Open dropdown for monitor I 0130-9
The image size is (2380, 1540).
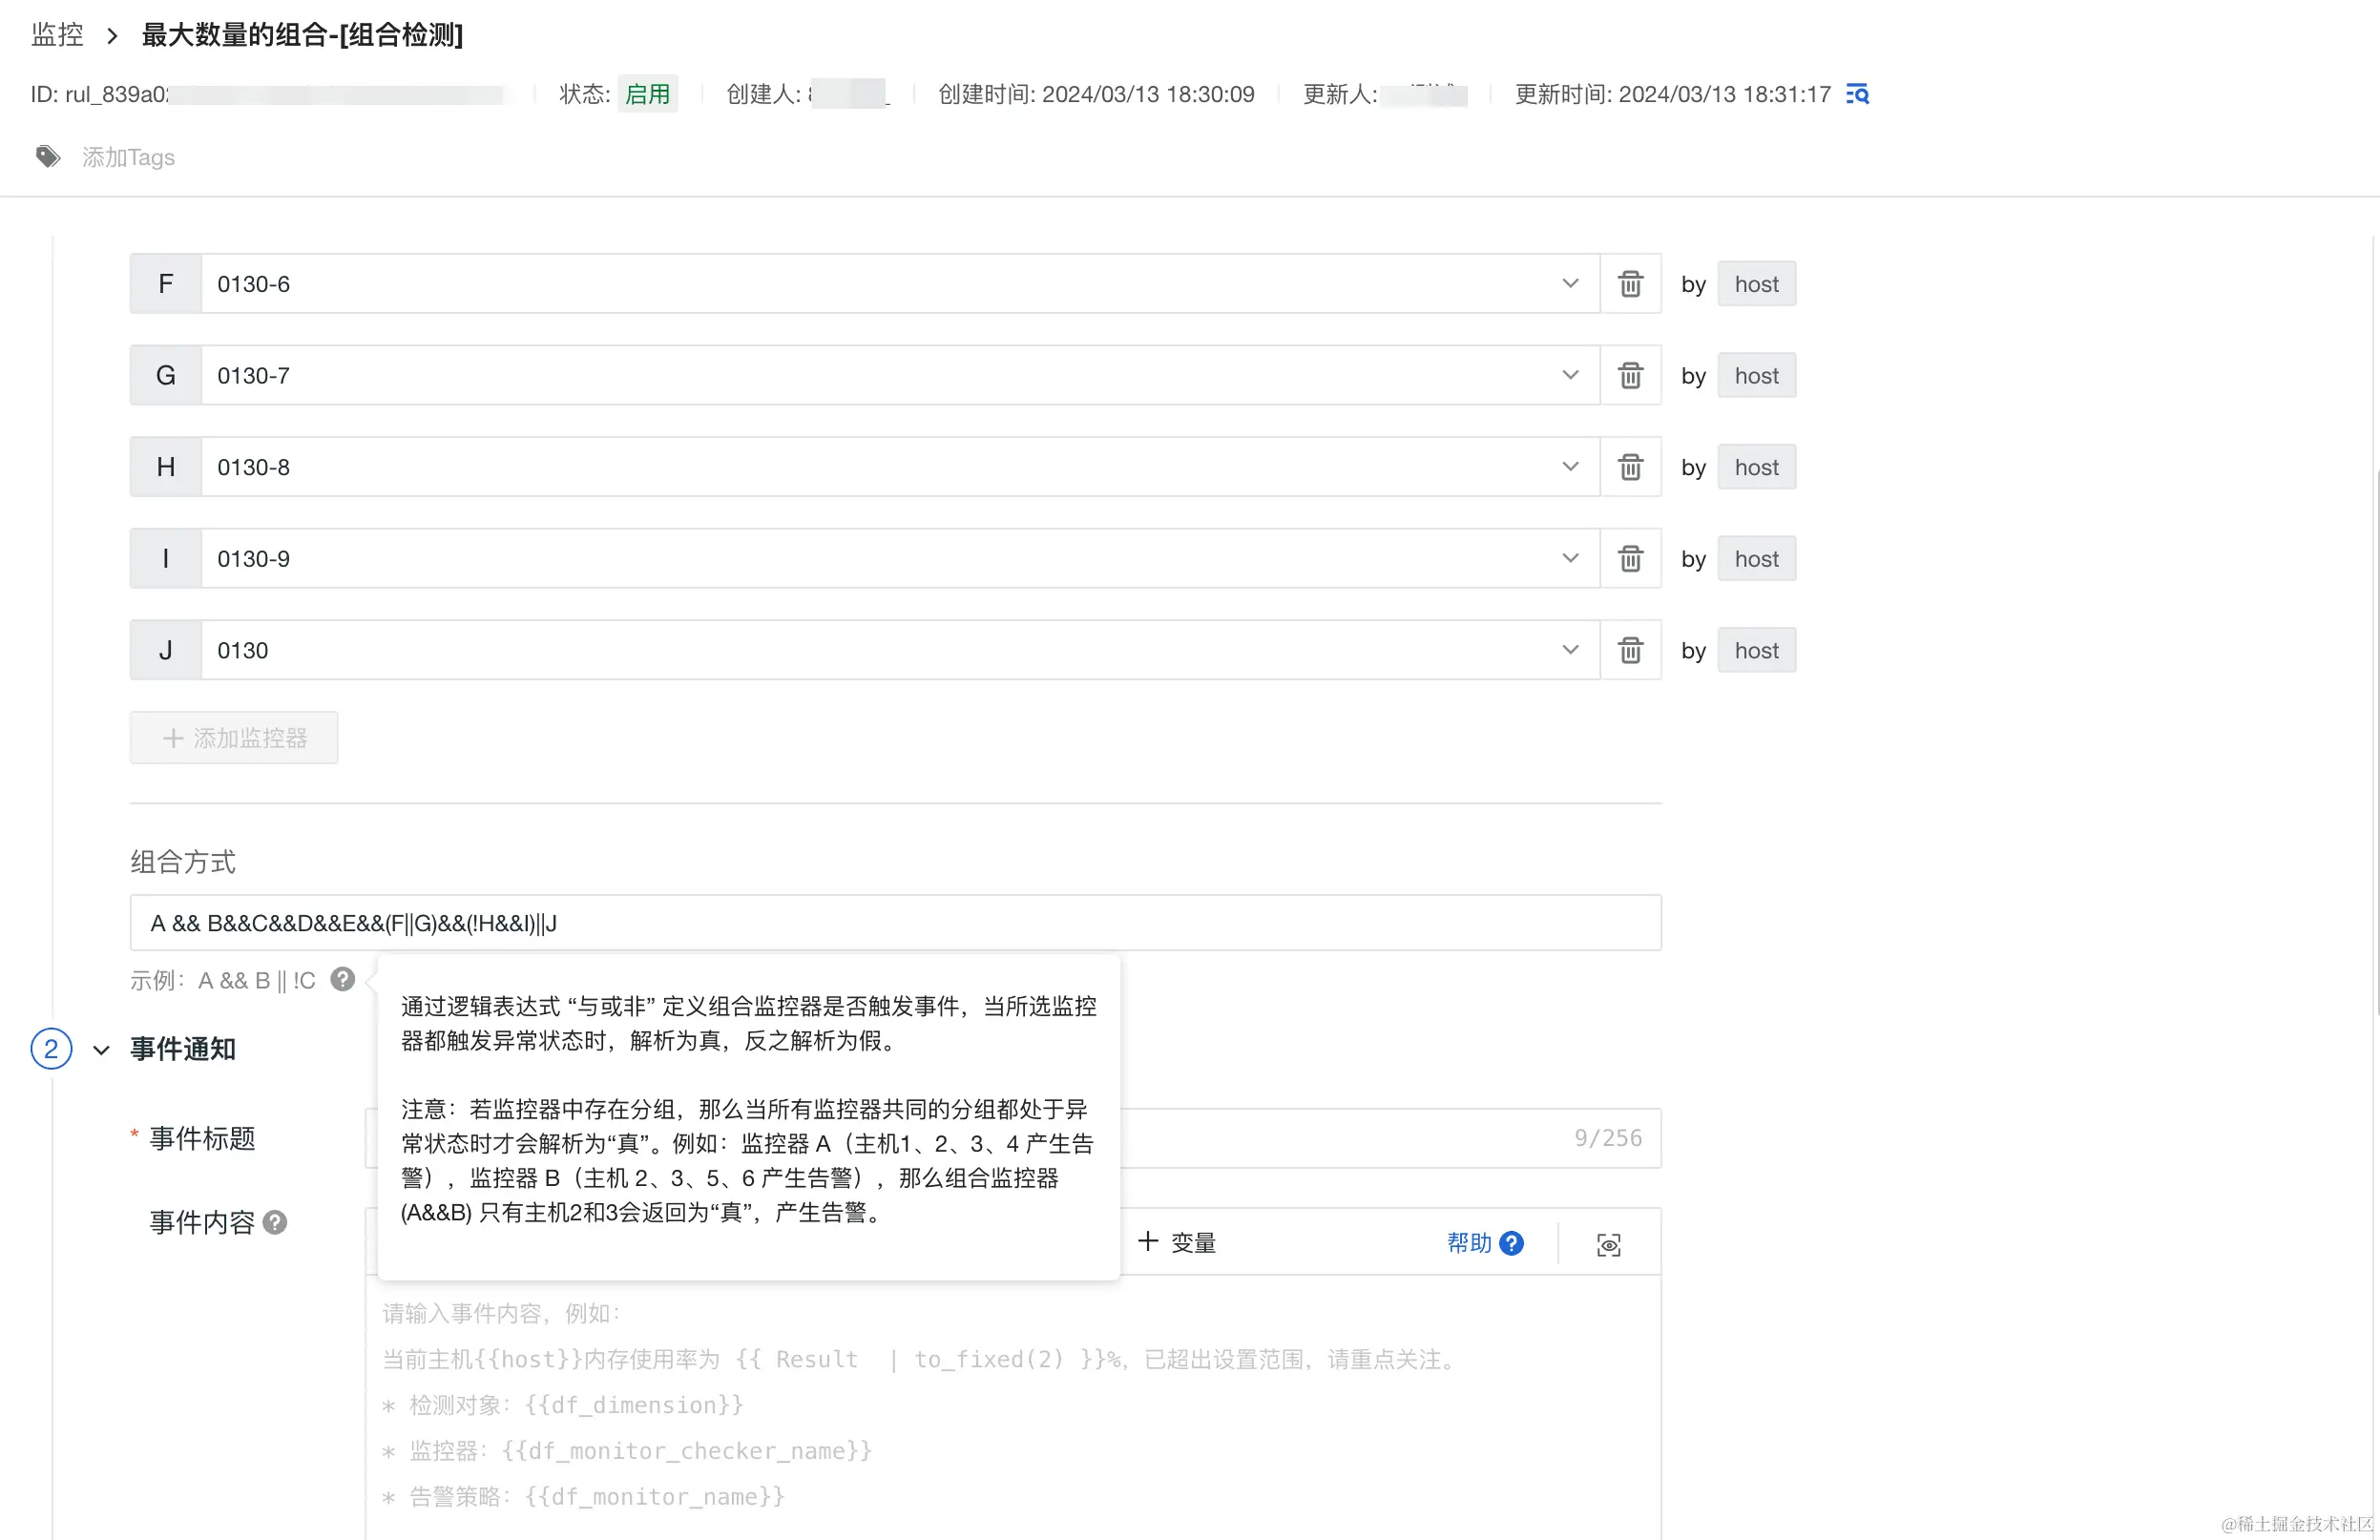tap(1570, 559)
